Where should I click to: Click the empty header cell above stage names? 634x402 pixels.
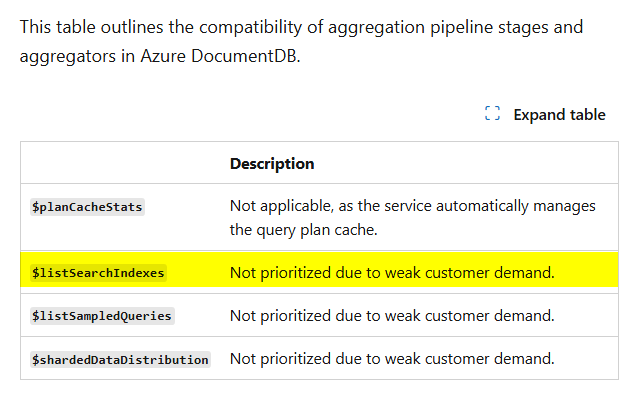coord(121,163)
